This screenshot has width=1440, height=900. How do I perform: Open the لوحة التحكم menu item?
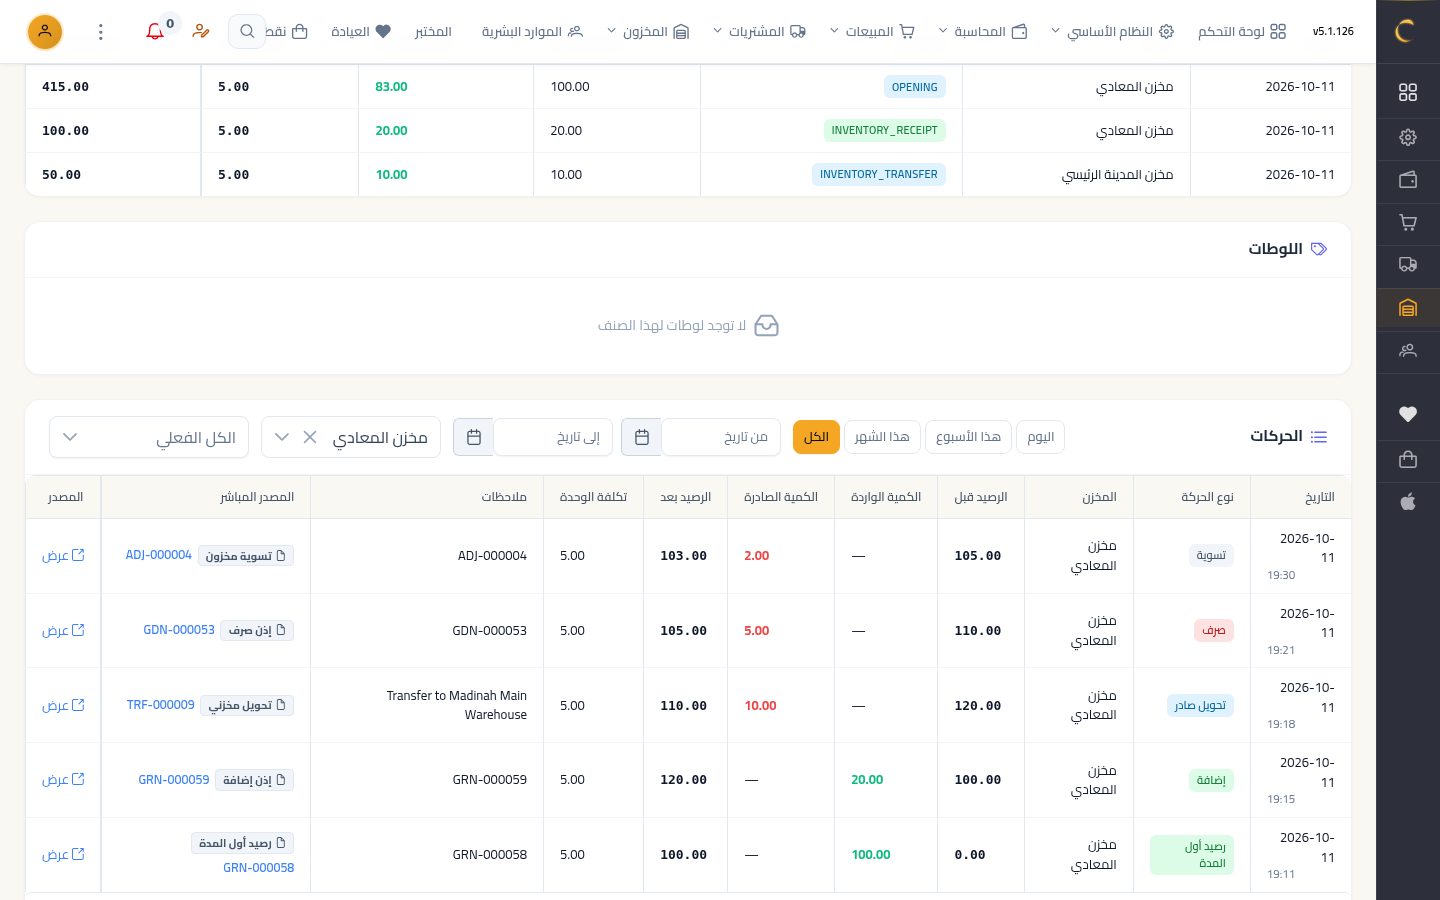point(1242,32)
